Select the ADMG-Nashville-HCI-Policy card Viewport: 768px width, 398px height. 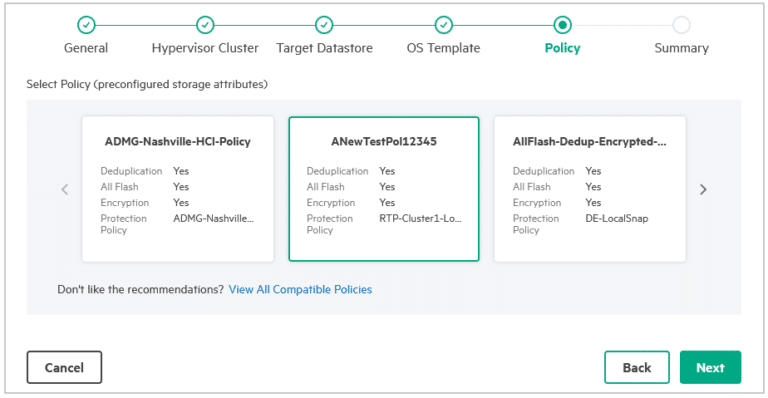pos(178,189)
